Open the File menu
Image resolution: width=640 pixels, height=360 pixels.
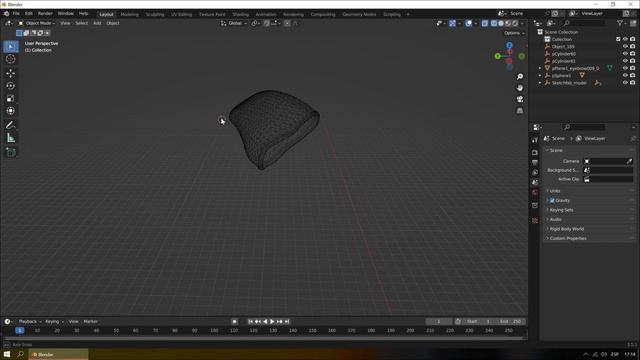click(16, 13)
